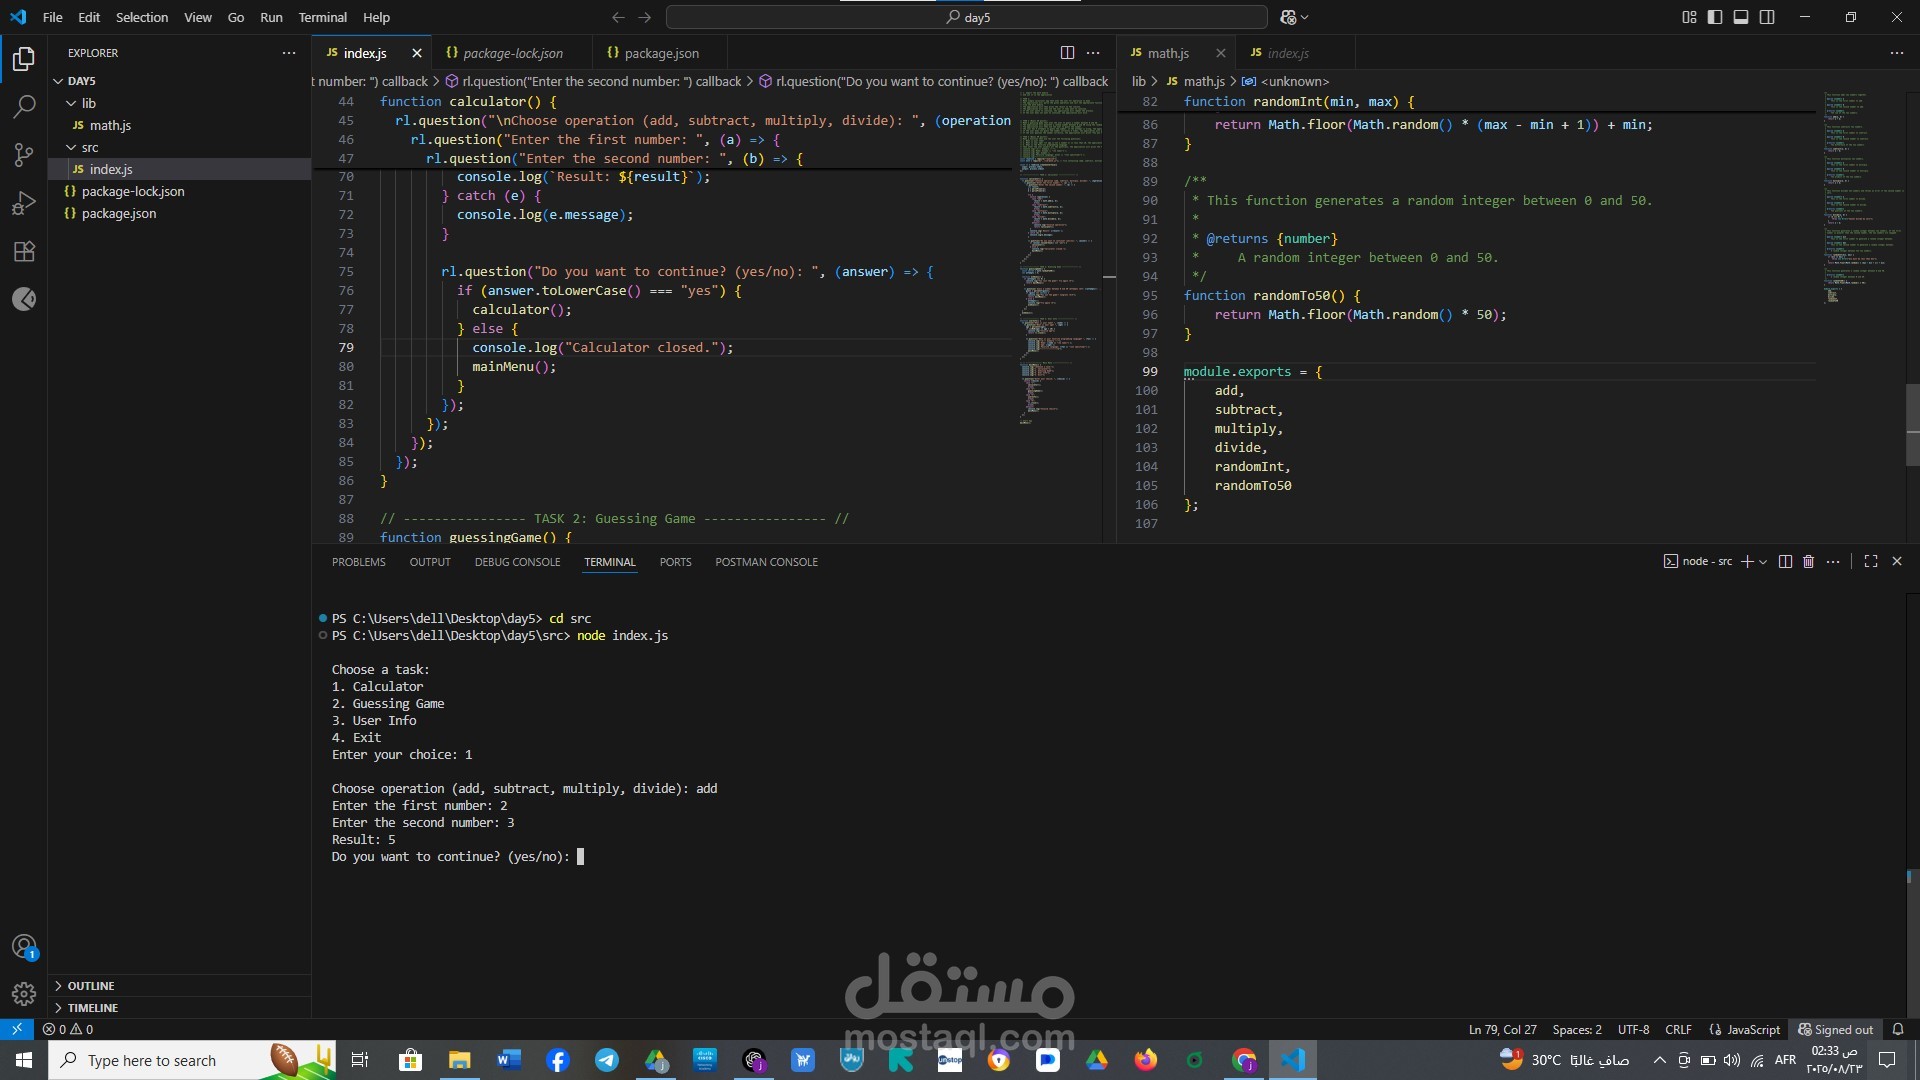Maximize the terminal panel size
Viewport: 1920px width, 1080px height.
coord(1871,562)
